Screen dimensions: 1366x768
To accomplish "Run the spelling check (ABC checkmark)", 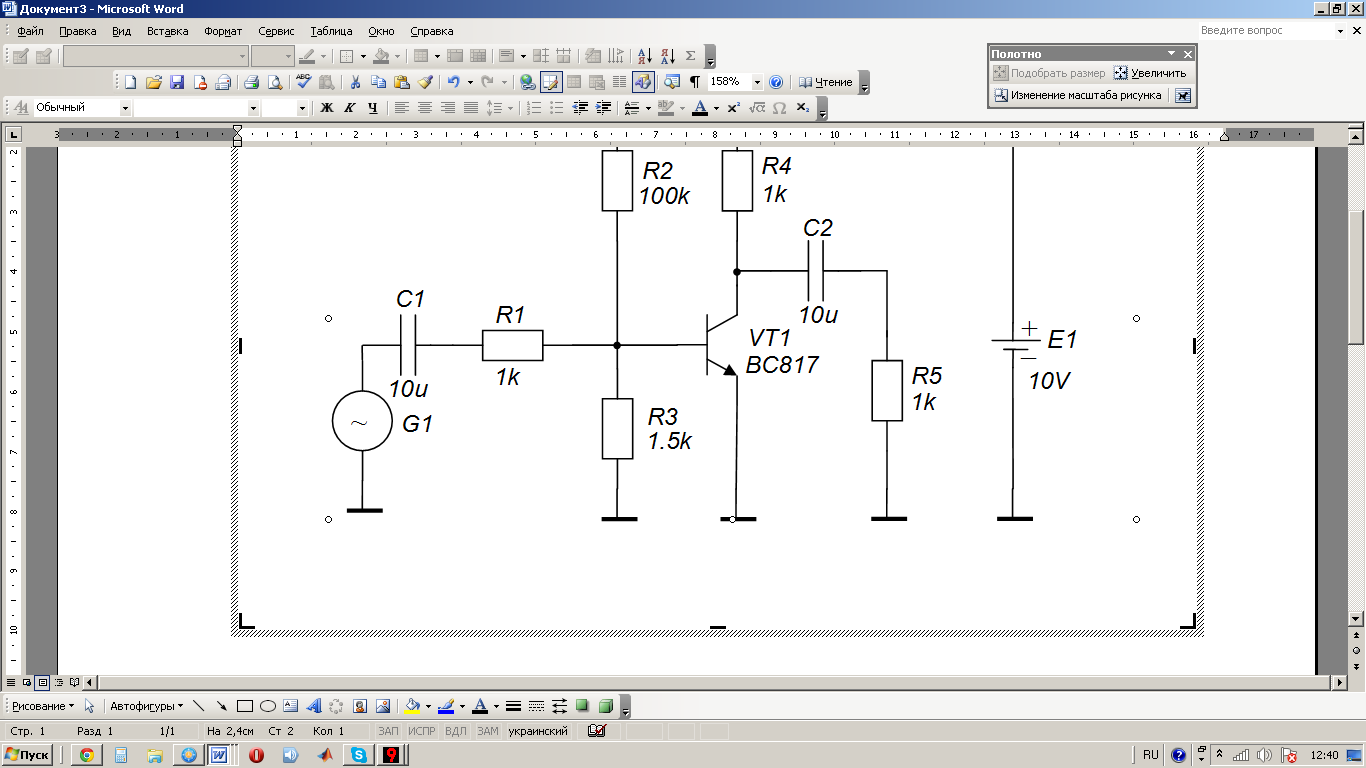I will (x=304, y=82).
